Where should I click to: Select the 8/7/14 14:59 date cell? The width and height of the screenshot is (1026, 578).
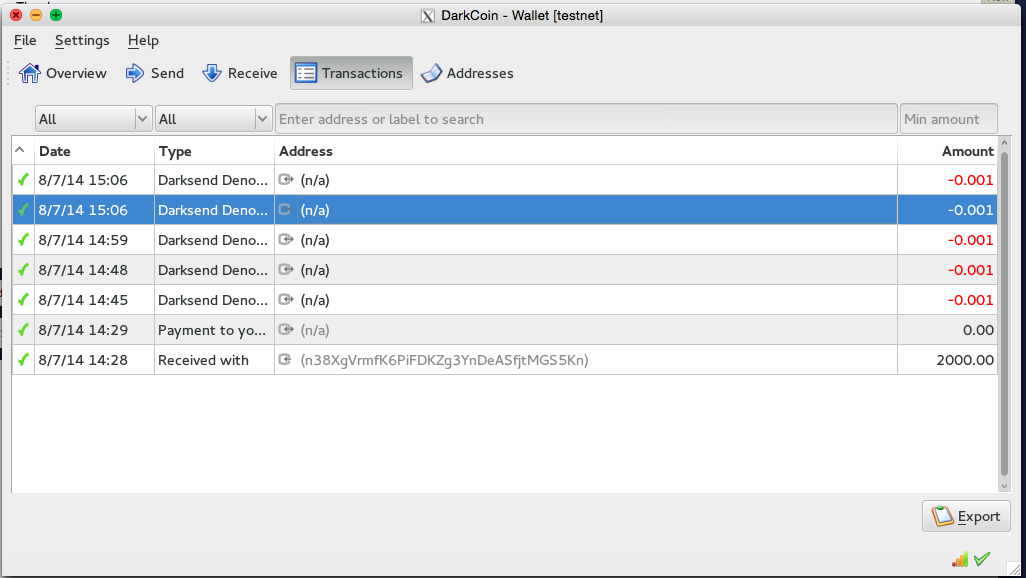[94, 240]
